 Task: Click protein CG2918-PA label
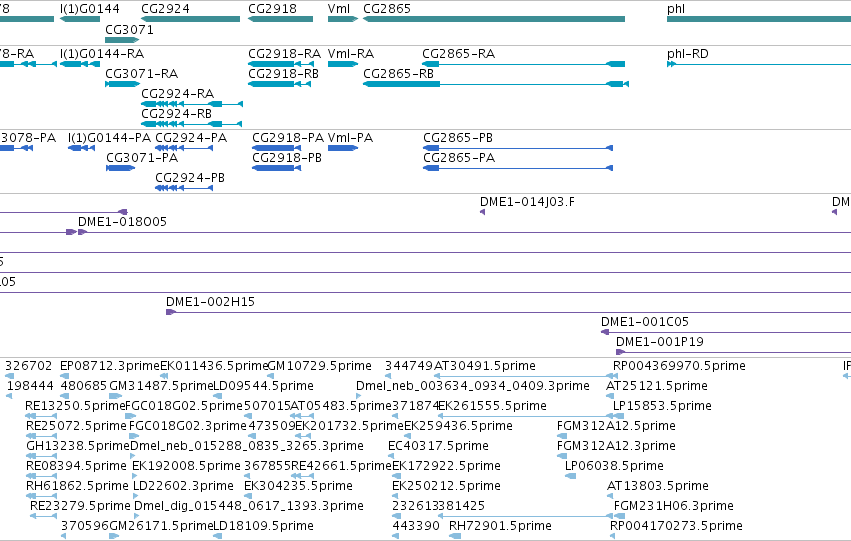tap(288, 138)
